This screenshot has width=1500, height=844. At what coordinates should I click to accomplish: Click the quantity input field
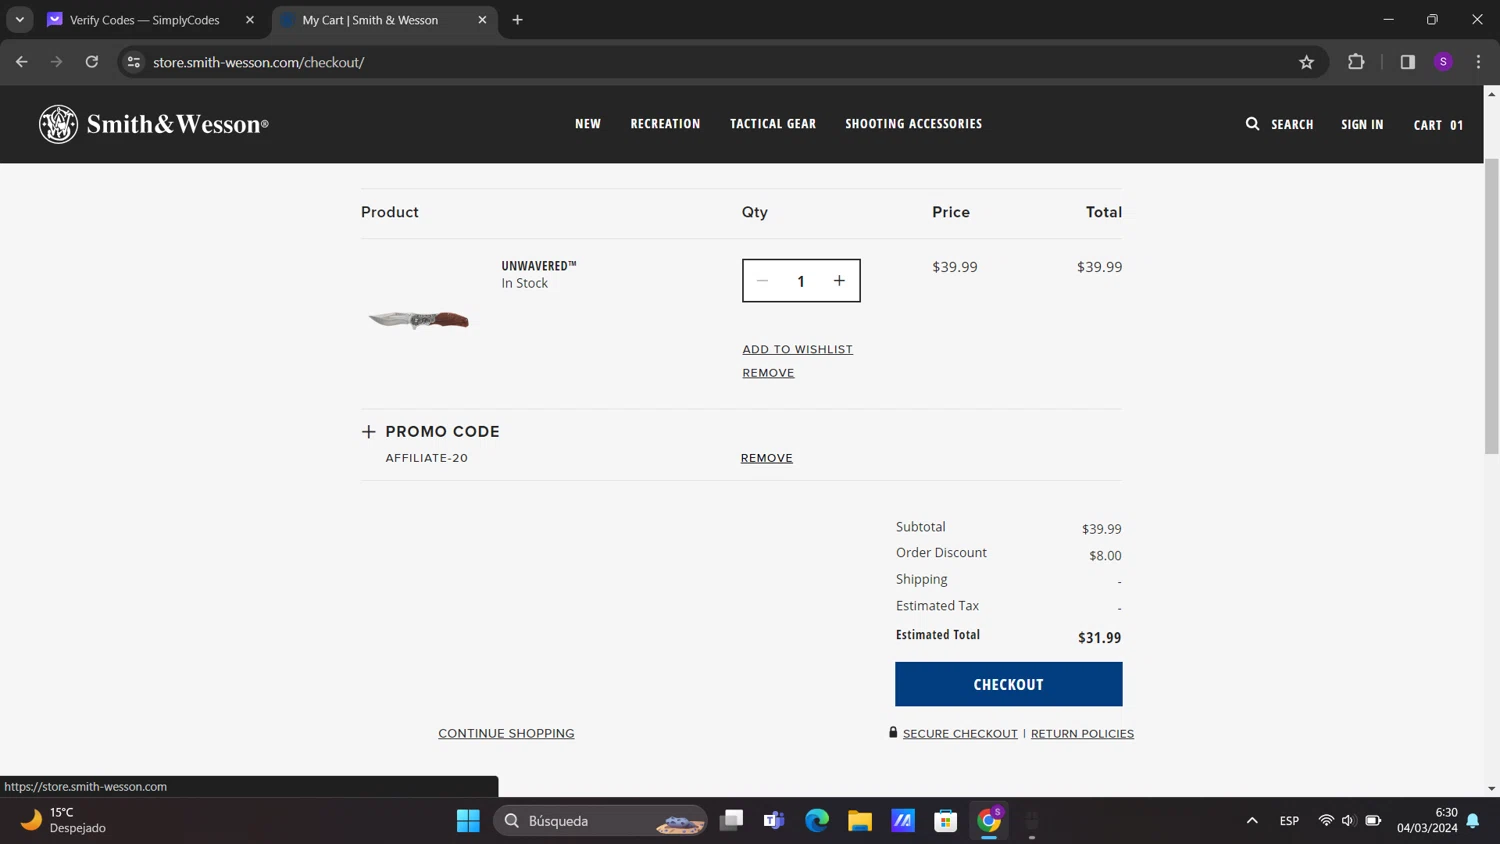point(801,281)
